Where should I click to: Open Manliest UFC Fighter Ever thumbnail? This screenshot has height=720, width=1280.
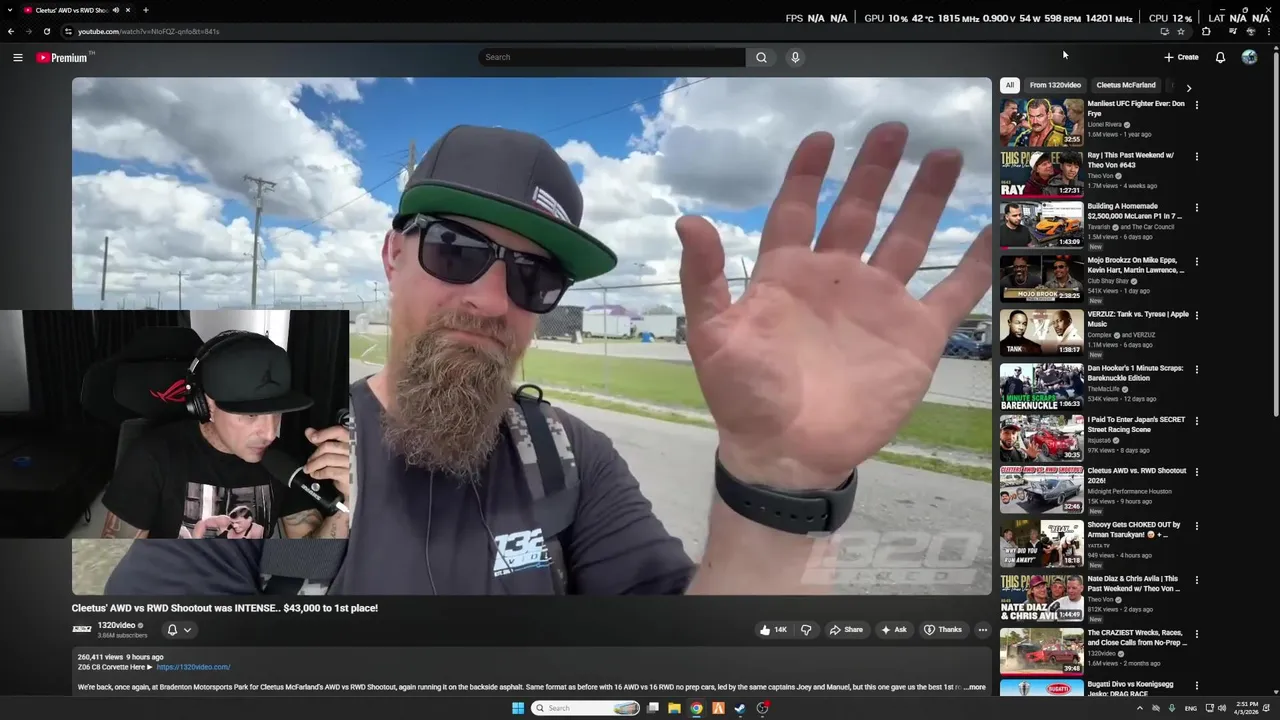1041,121
